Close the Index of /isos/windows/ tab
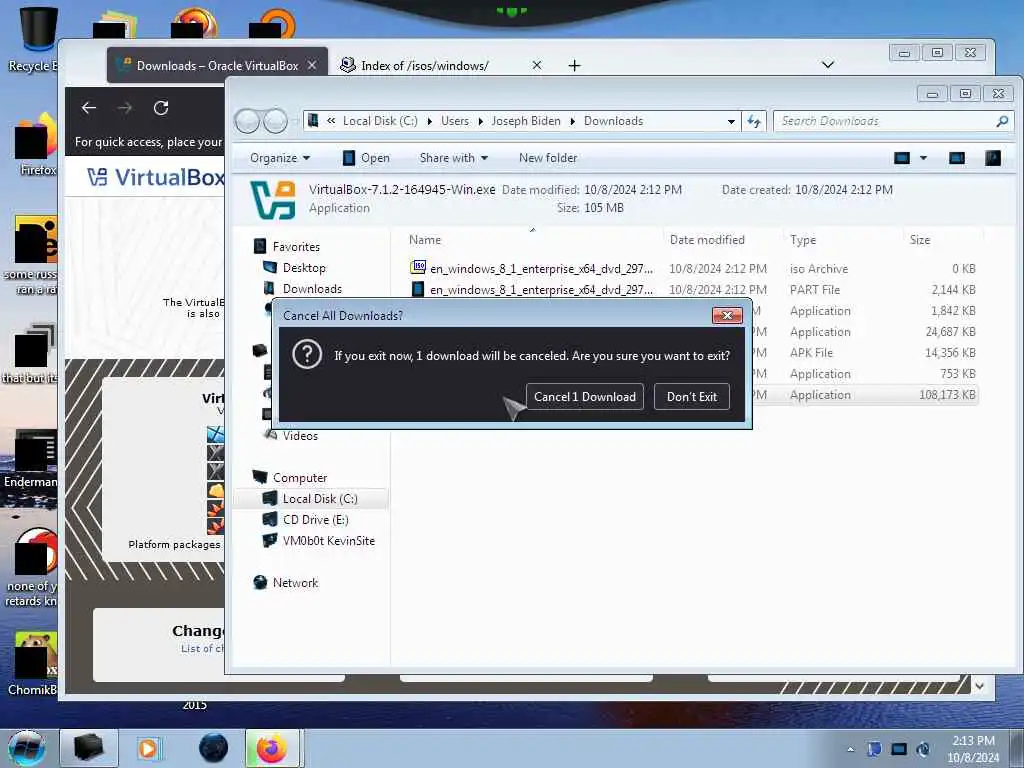1024x768 pixels. point(536,65)
